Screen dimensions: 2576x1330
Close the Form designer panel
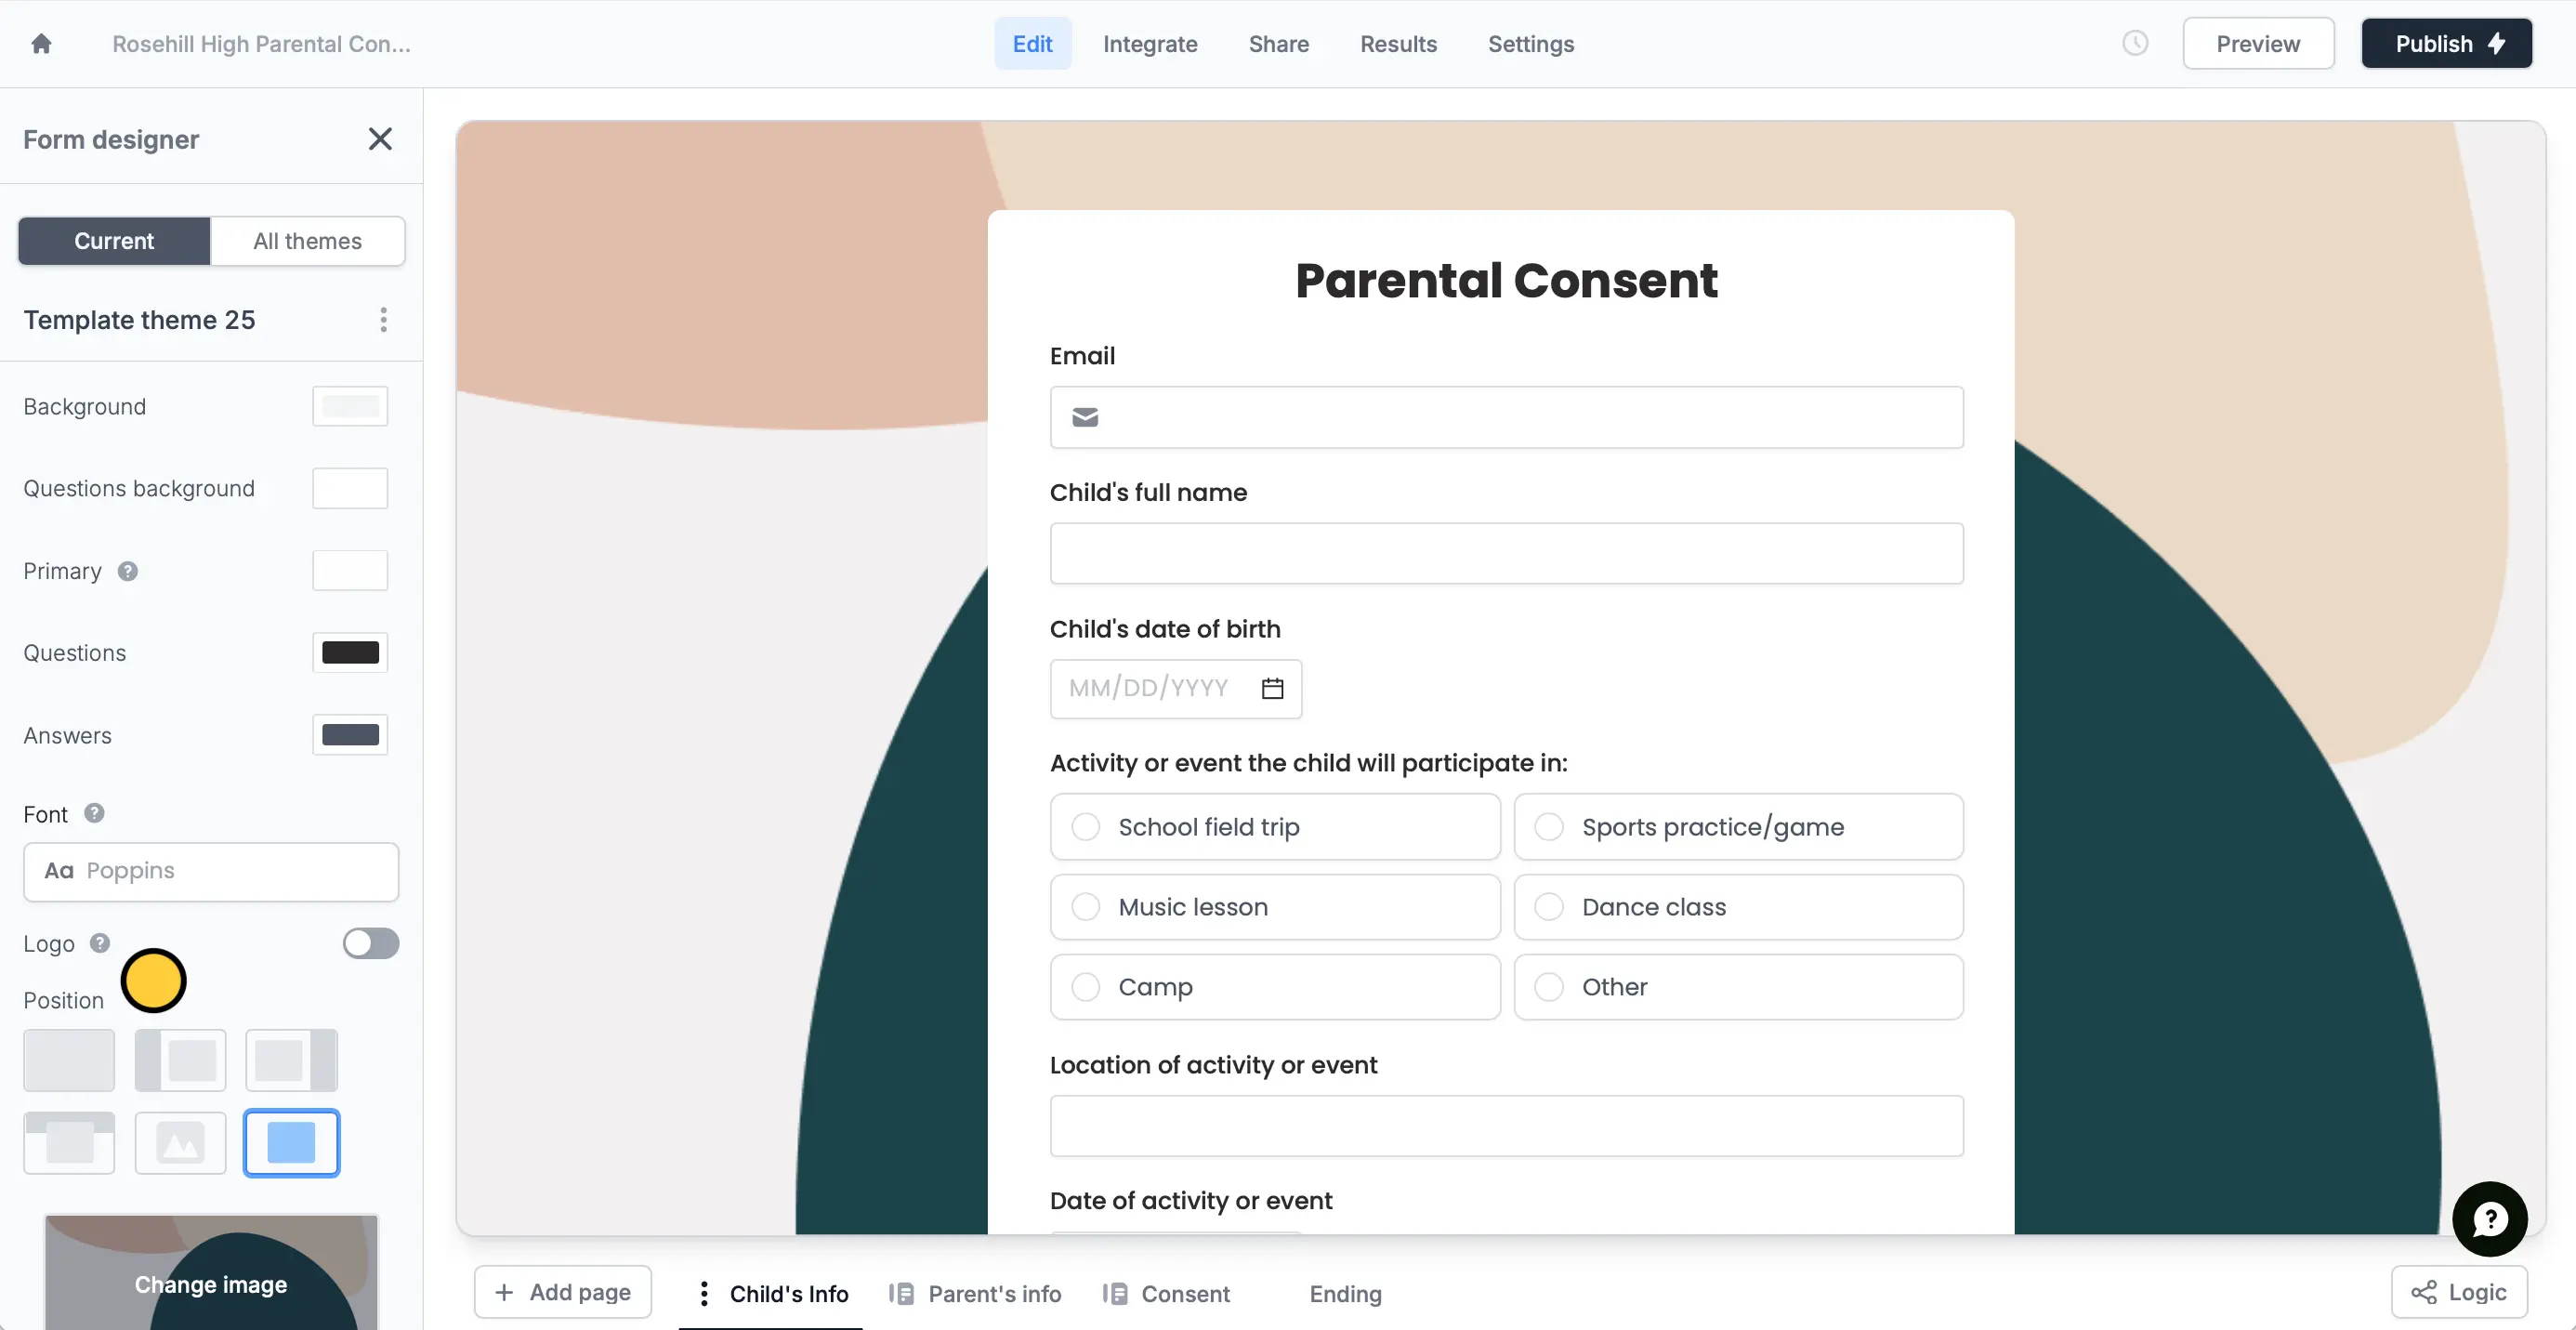tap(380, 139)
